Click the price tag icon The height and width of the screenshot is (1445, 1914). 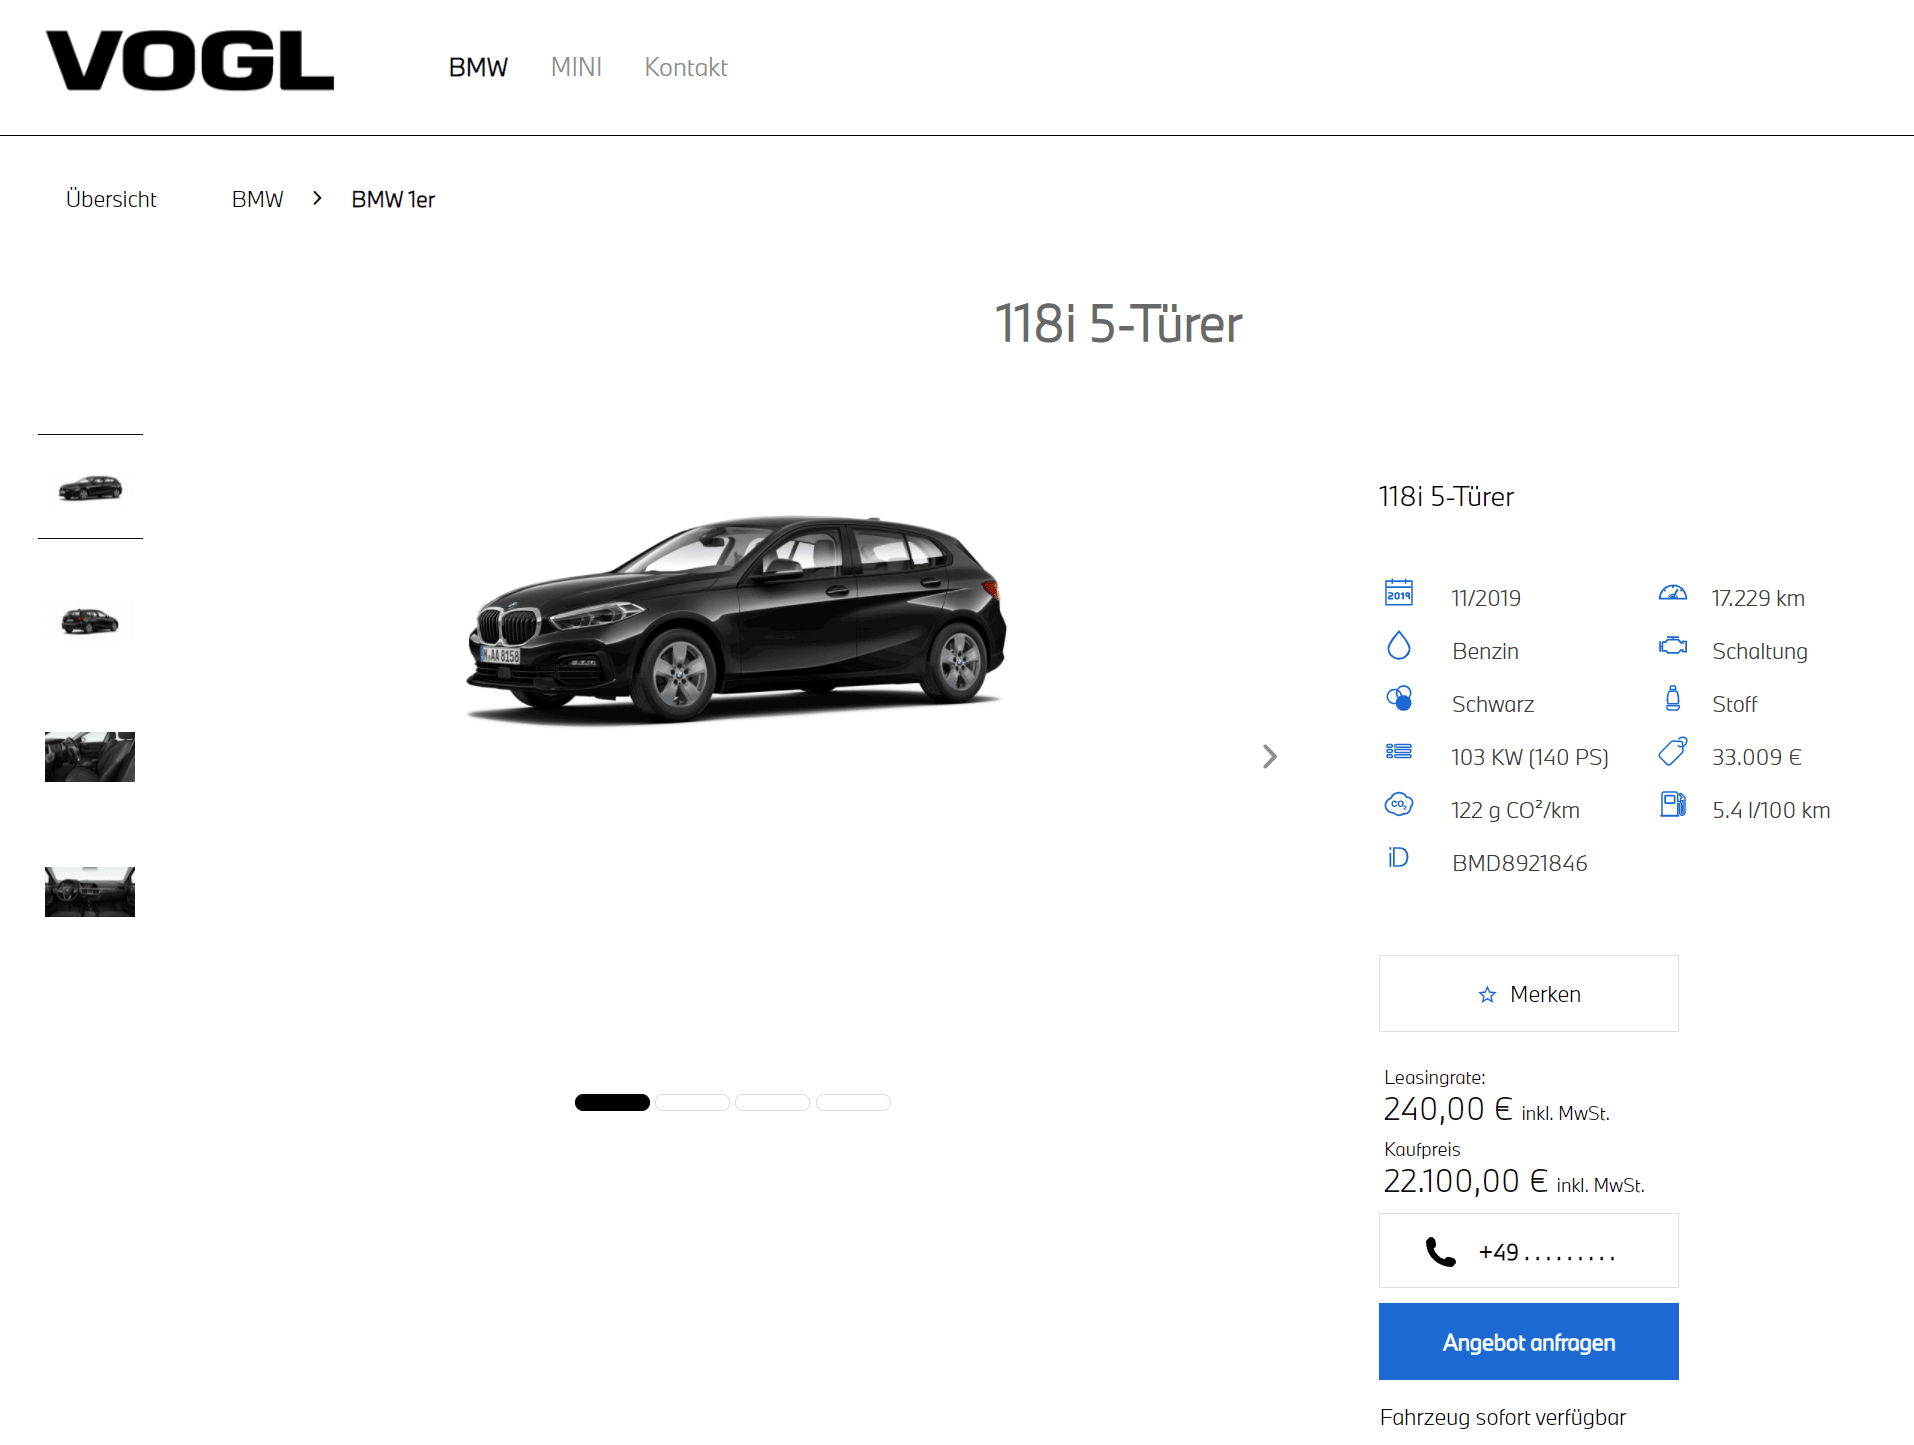(1673, 751)
